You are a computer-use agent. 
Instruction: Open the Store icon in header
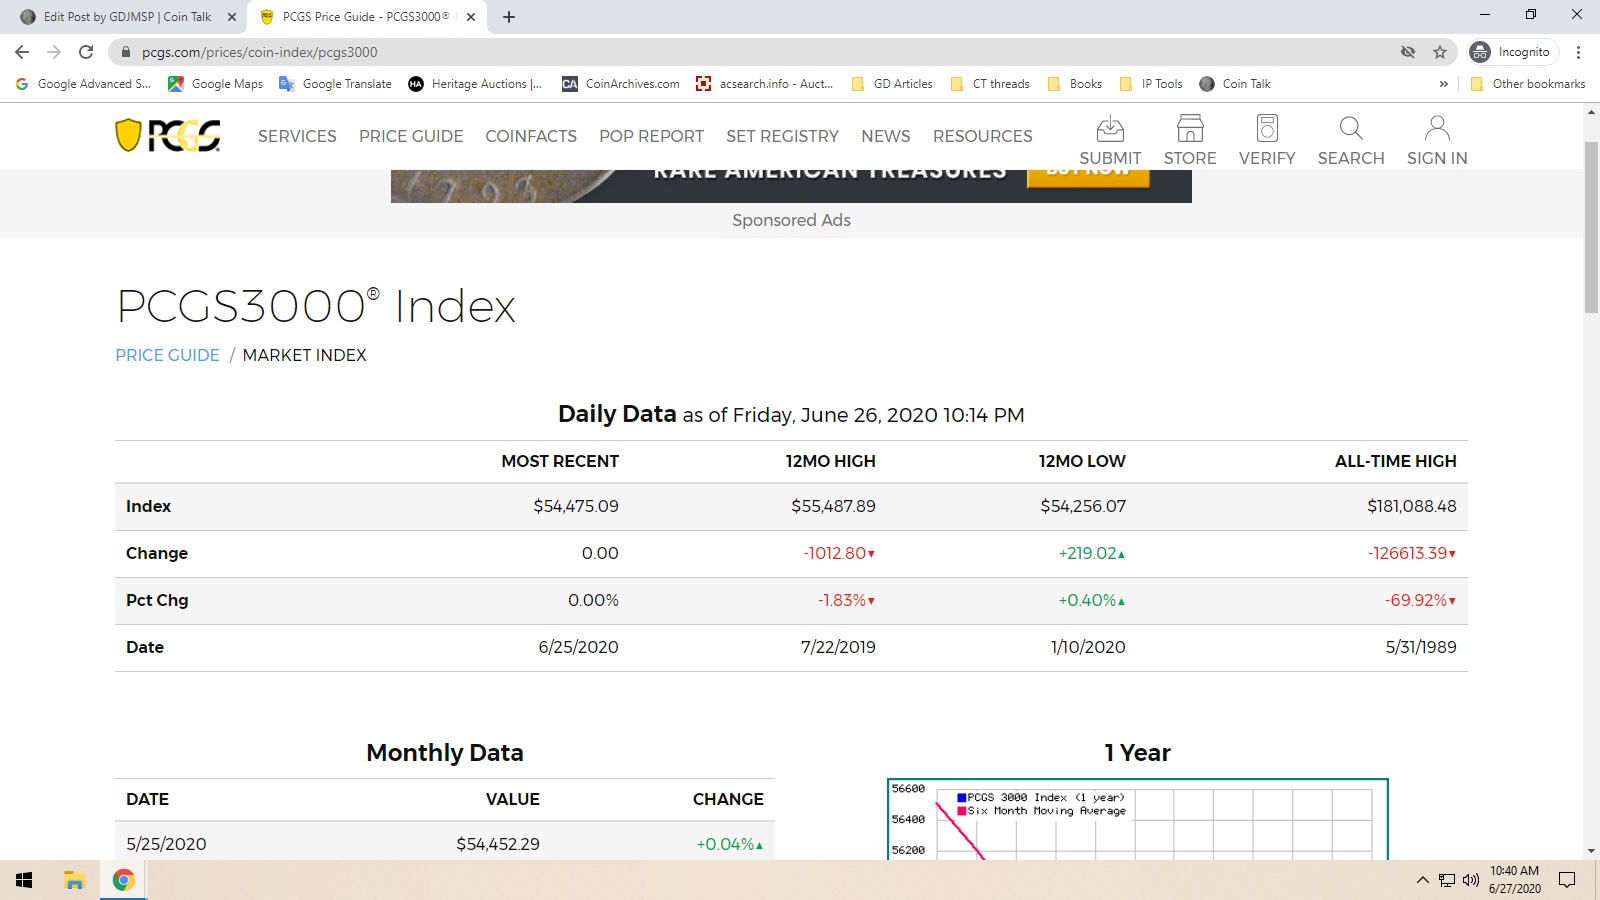pyautogui.click(x=1190, y=141)
